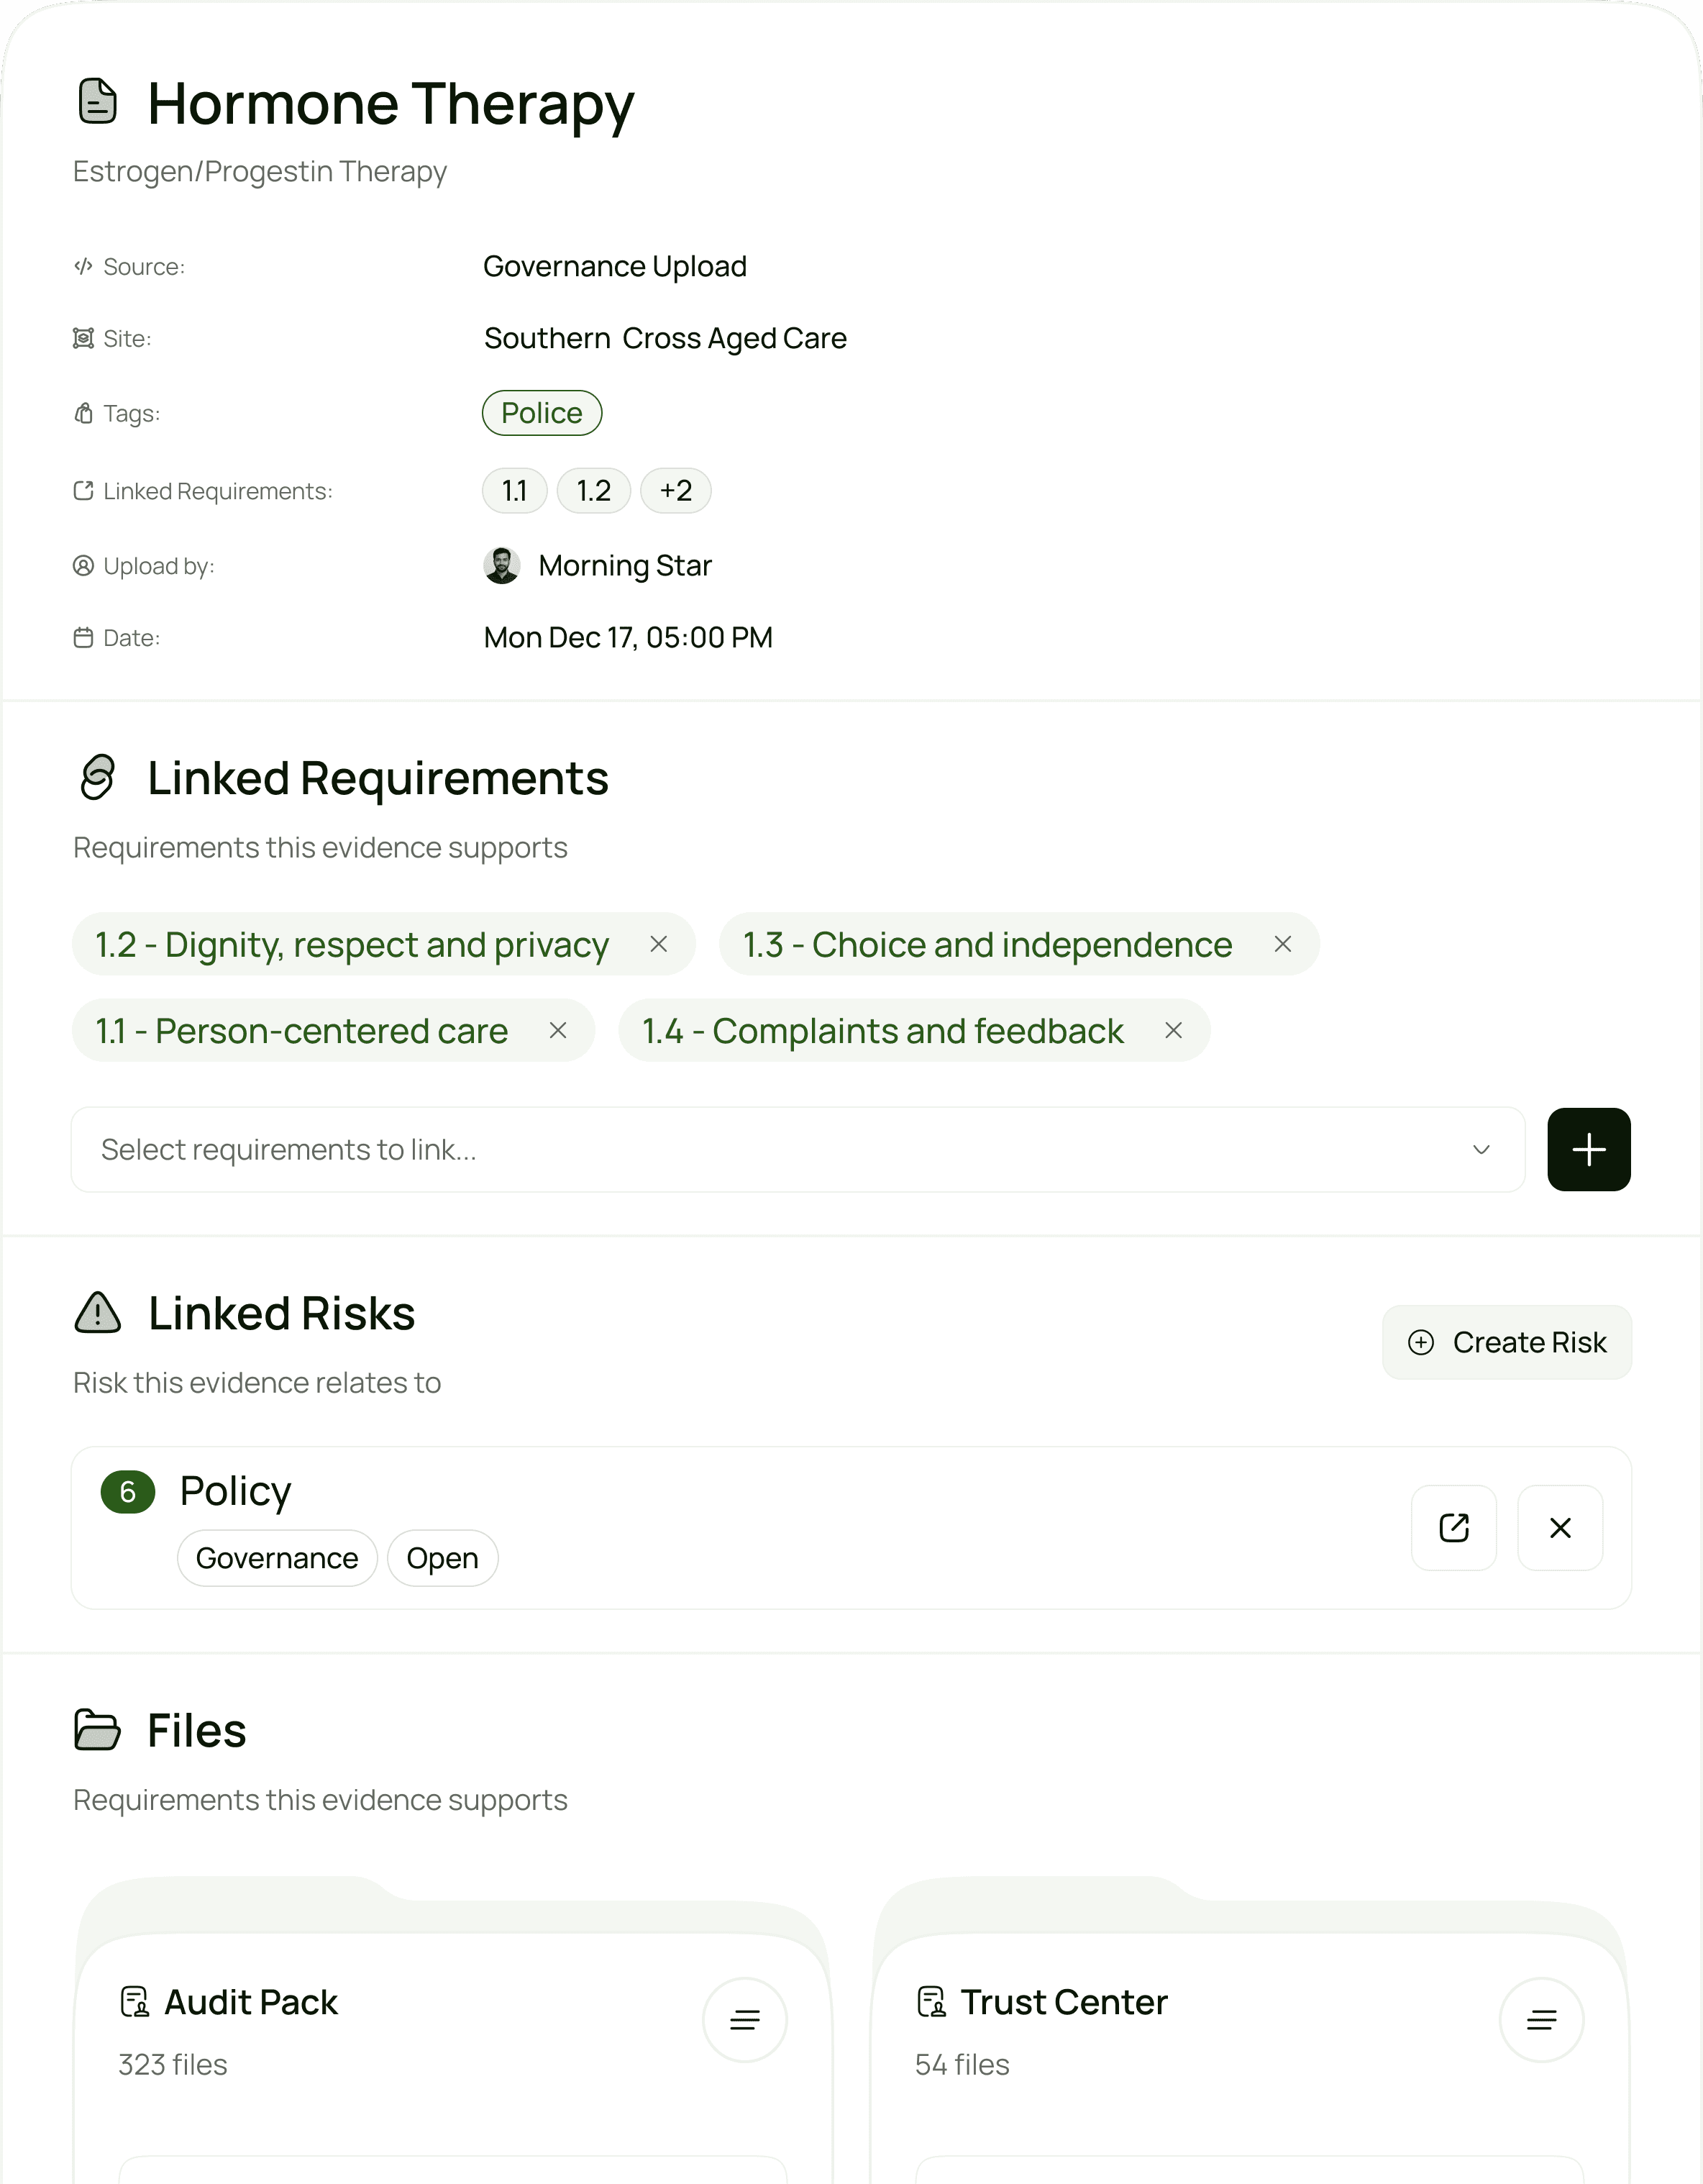Remove the Policy risk with the X button
Viewport: 1703px width, 2184px height.
coord(1560,1527)
